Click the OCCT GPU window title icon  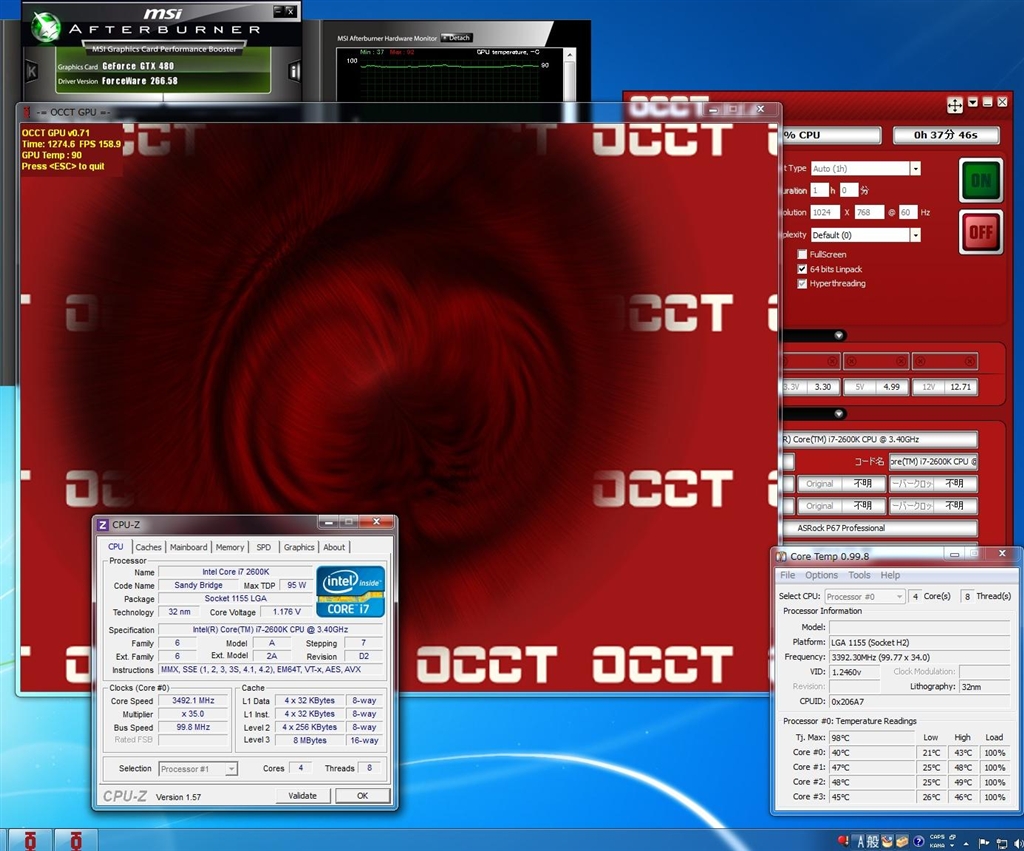27,112
